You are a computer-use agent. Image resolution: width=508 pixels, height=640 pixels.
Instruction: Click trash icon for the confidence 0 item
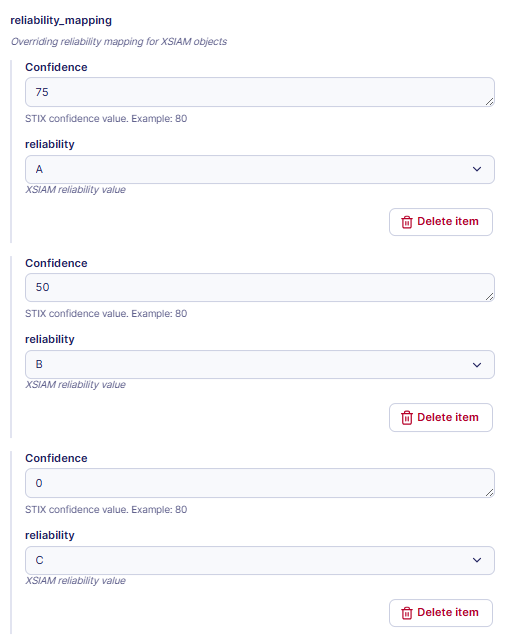click(406, 613)
